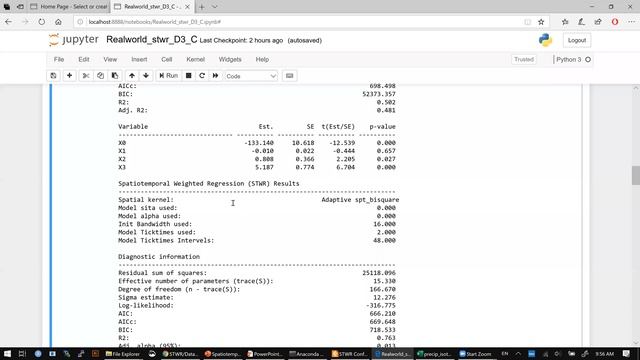Click the Last Checkpoint text
Screen dimensions: 640x360
(241, 40)
